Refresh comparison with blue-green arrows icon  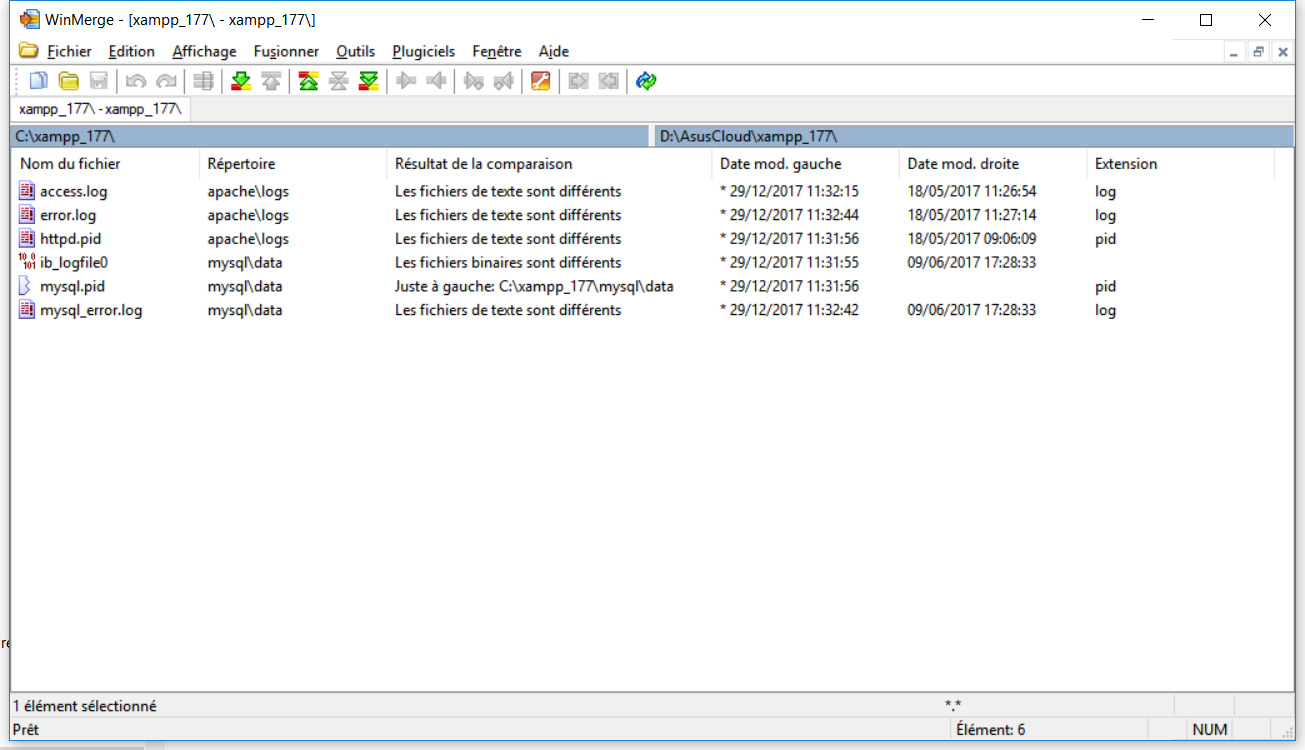[646, 81]
